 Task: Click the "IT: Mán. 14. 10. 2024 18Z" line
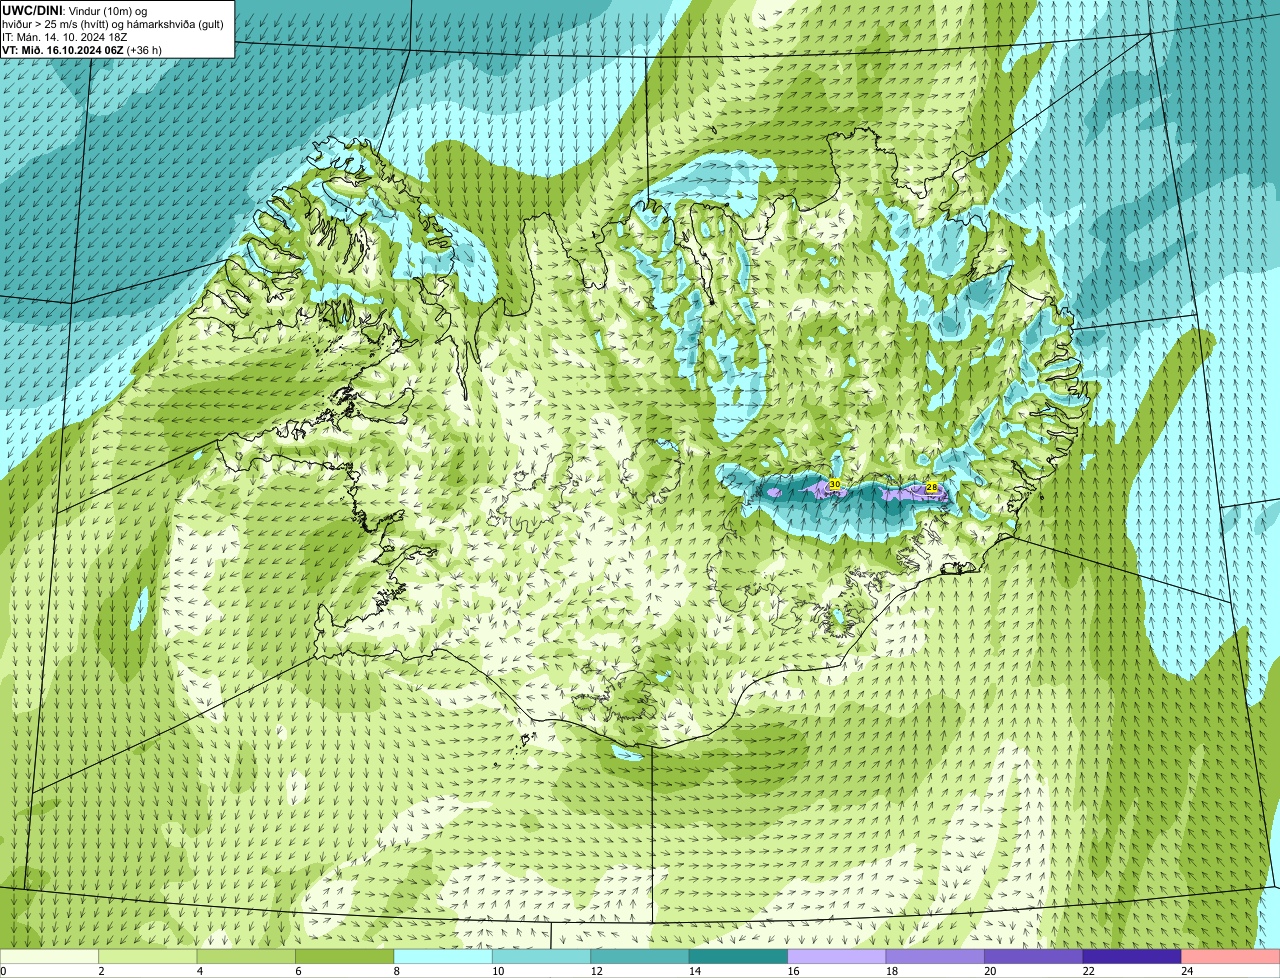coord(64,37)
